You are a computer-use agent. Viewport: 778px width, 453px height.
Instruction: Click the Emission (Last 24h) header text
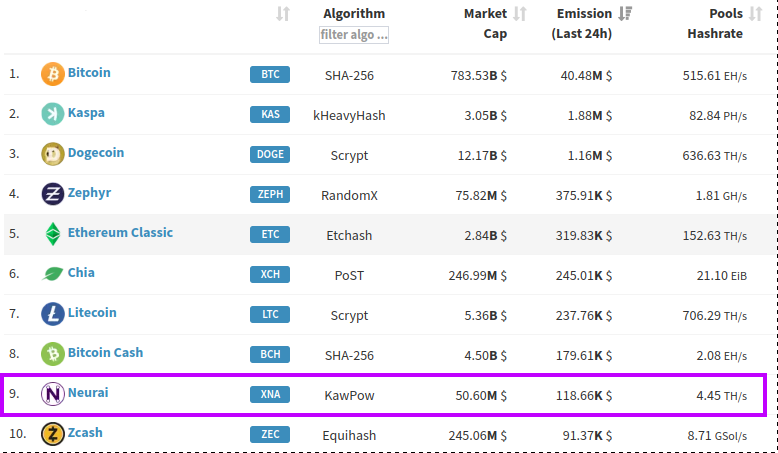tap(582, 23)
